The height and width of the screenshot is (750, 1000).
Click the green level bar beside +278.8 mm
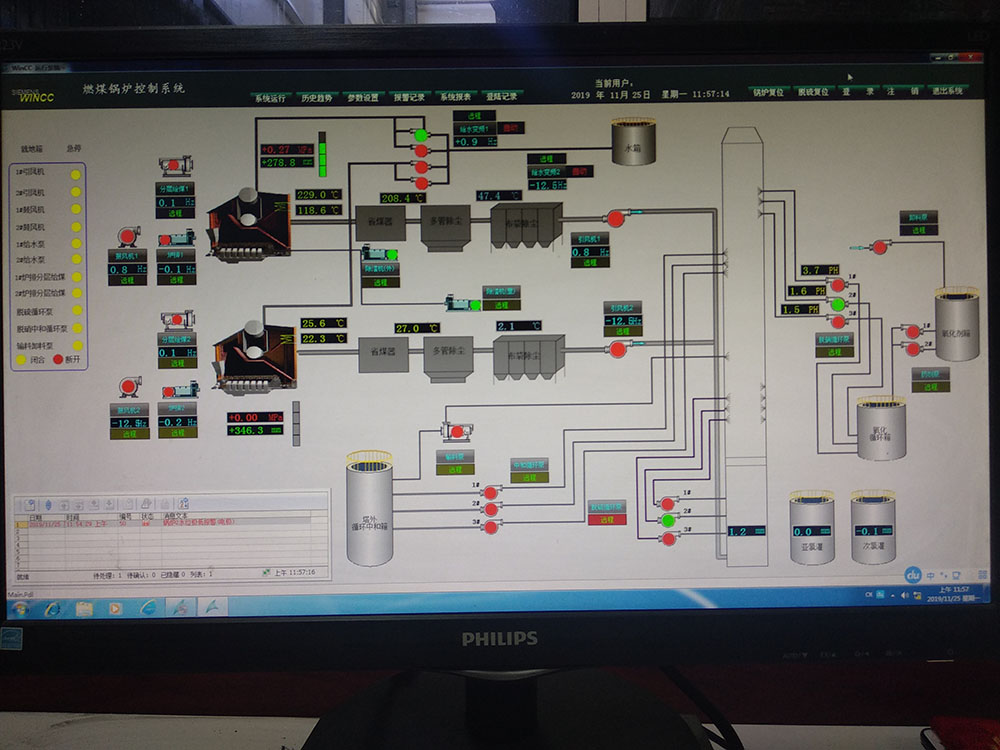(x=322, y=155)
